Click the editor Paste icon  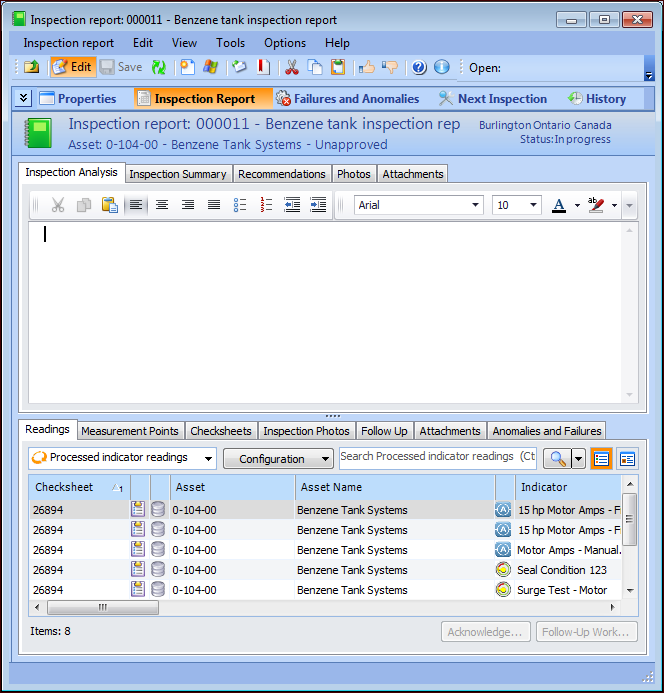110,205
